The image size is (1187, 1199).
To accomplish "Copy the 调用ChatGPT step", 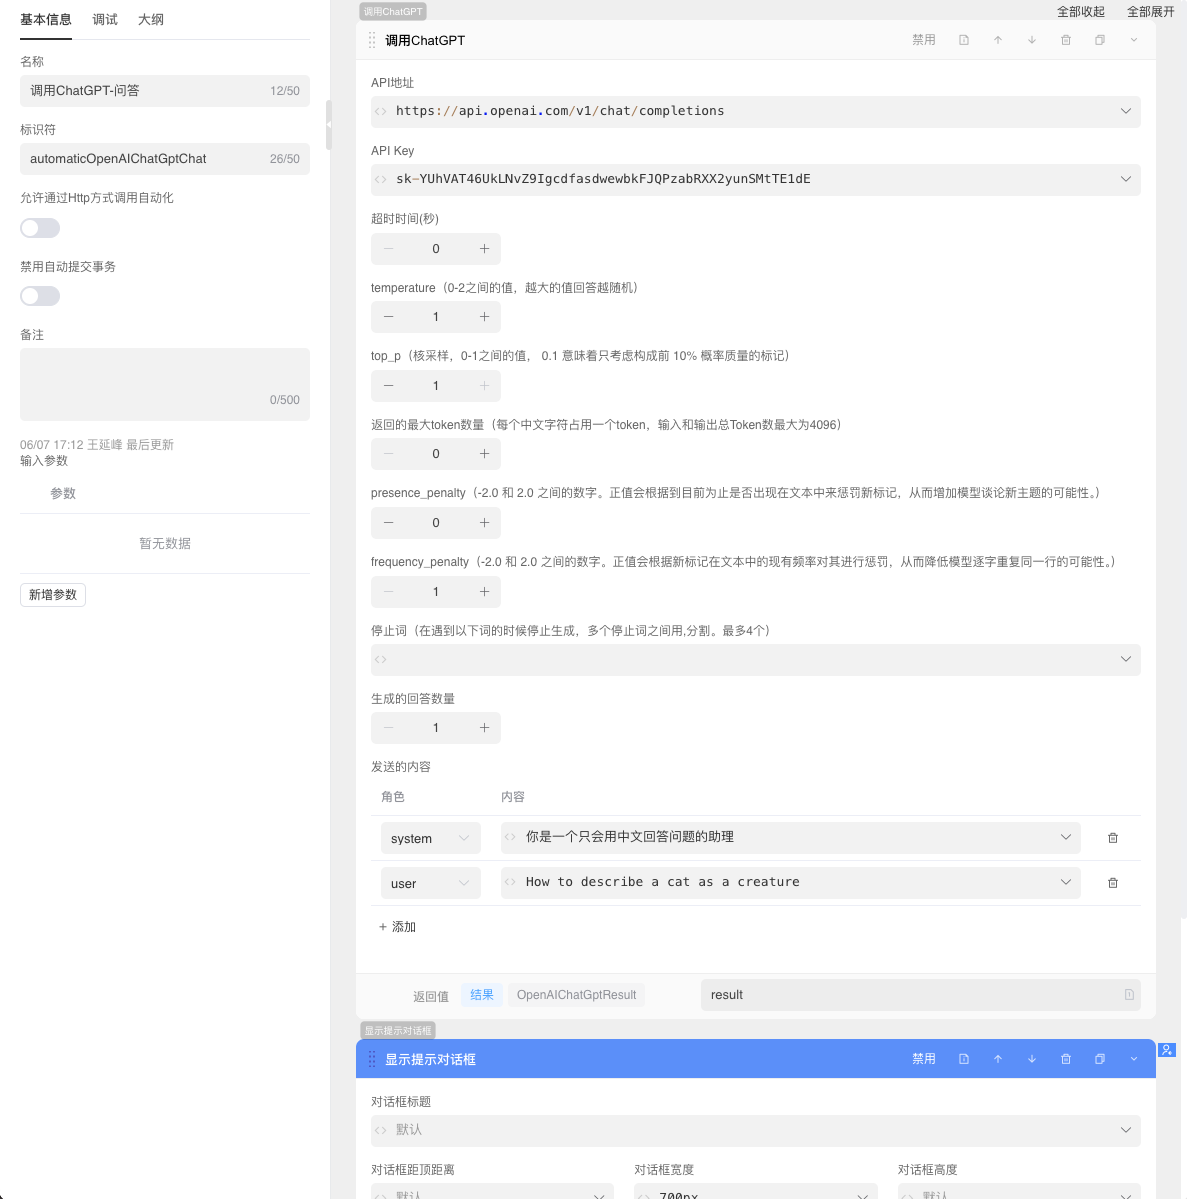I will (1100, 40).
